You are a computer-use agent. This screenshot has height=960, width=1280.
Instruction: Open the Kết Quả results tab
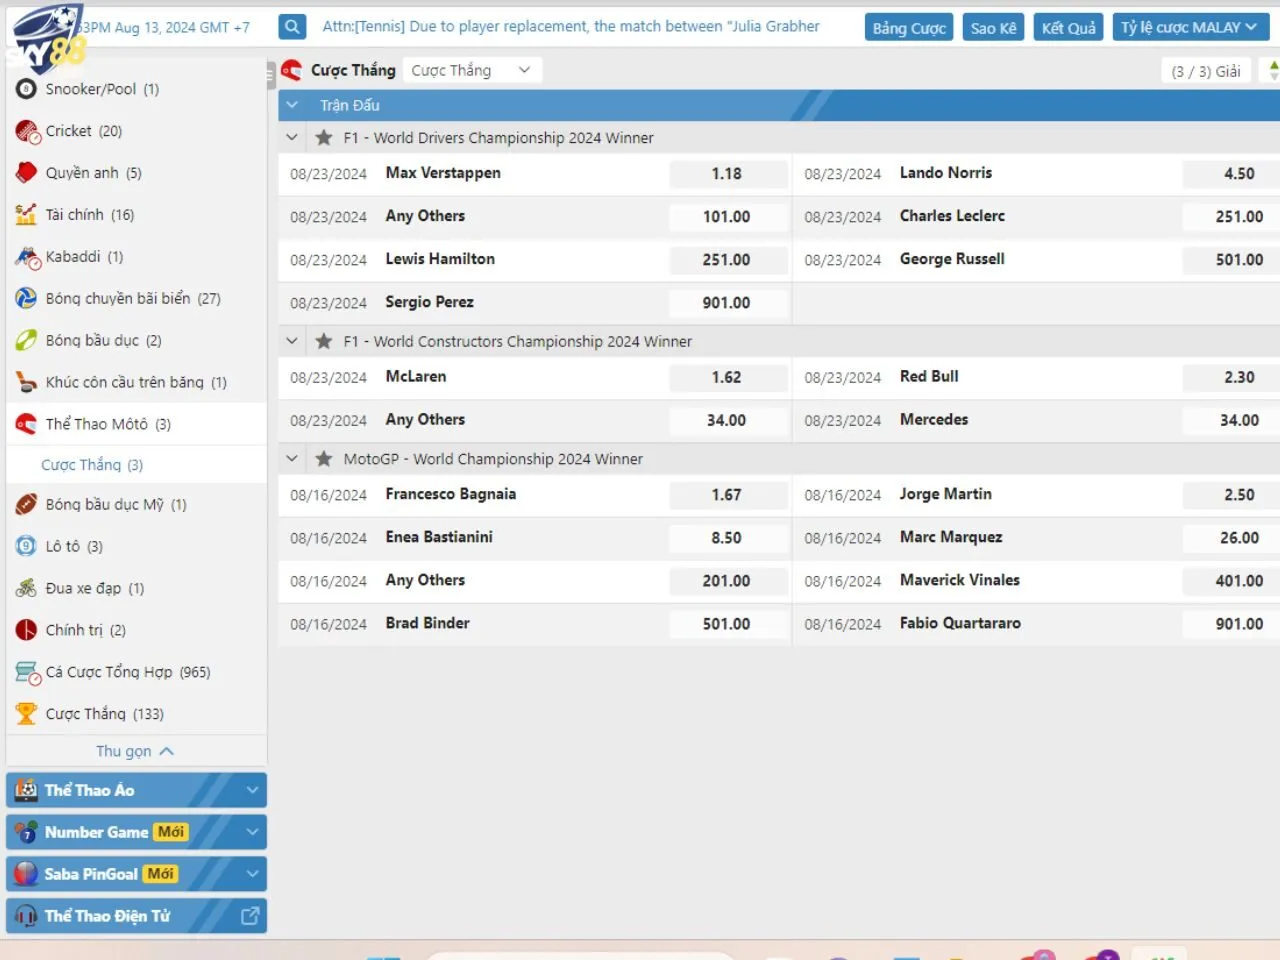pos(1069,28)
